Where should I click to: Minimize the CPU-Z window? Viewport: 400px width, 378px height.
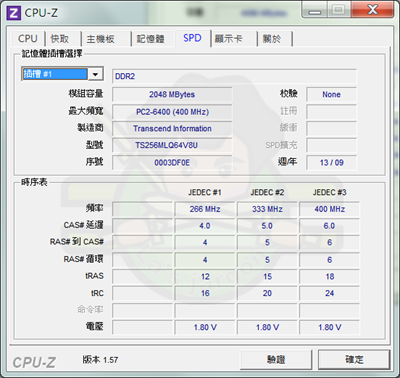click(x=314, y=11)
